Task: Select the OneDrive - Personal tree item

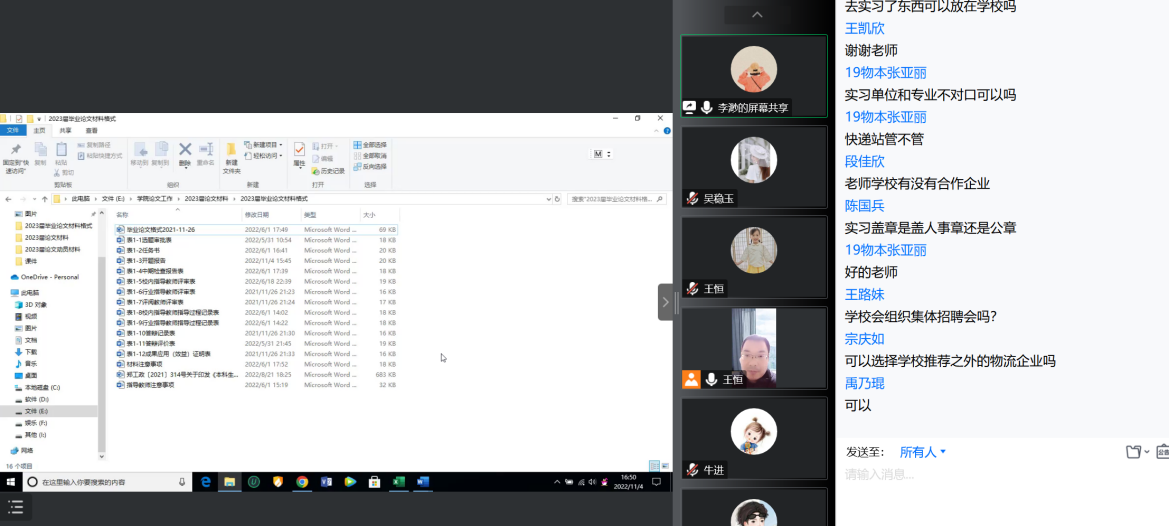Action: [x=48, y=277]
